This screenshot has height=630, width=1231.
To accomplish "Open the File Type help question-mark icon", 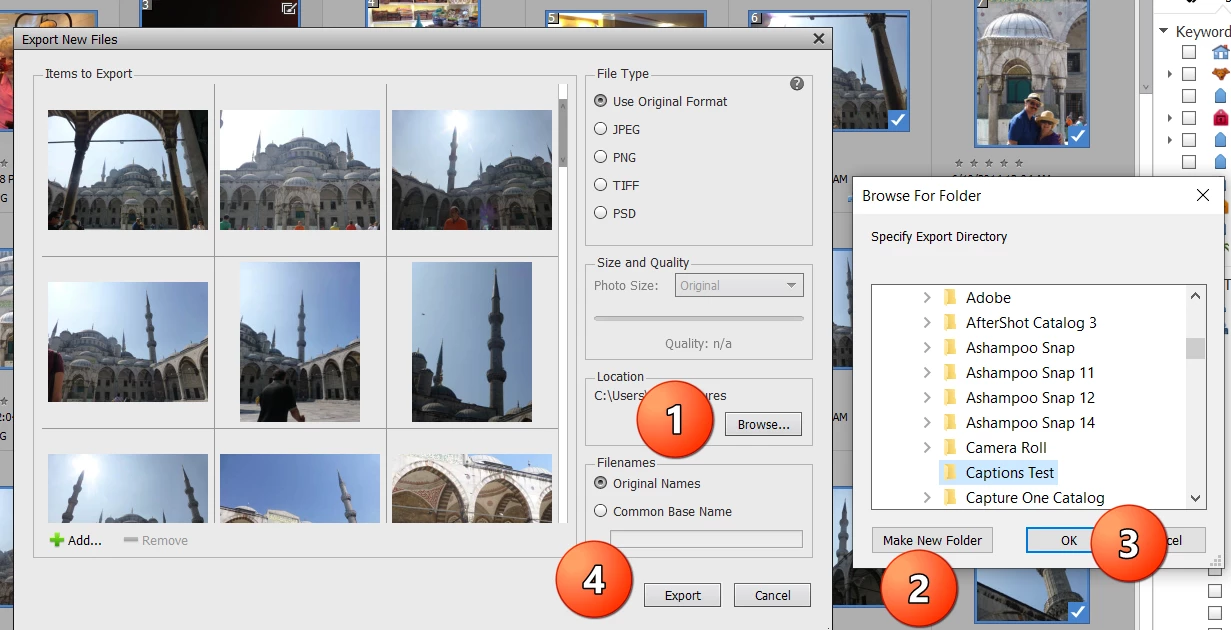I will [797, 84].
